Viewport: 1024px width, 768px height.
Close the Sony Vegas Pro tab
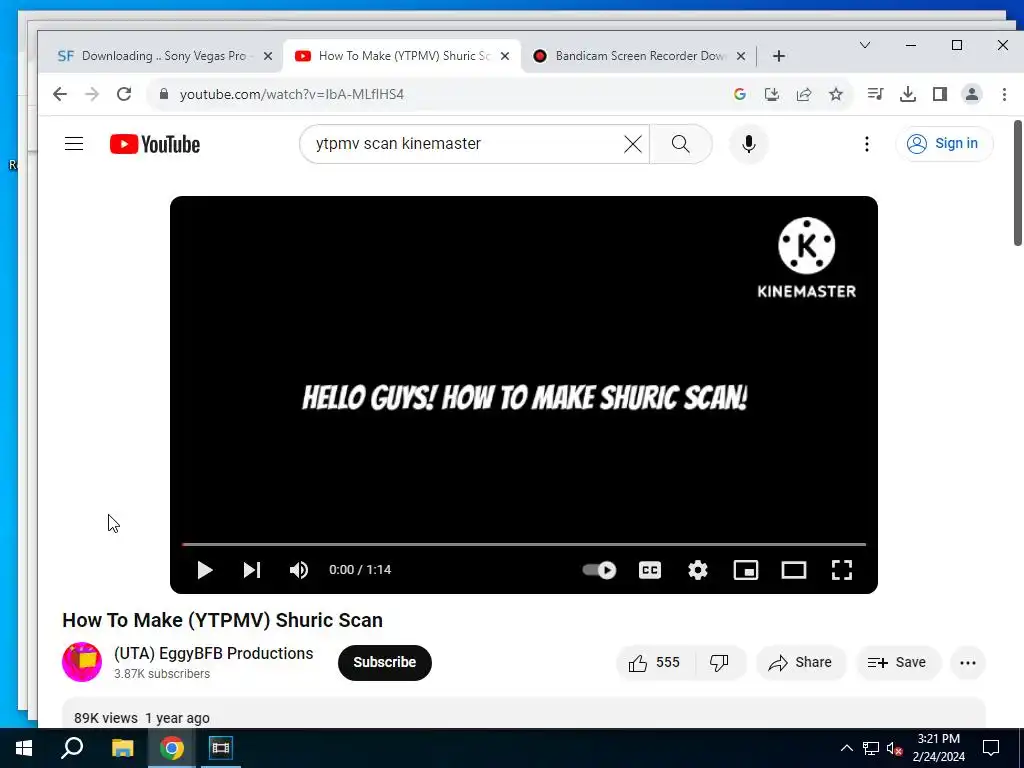(268, 56)
